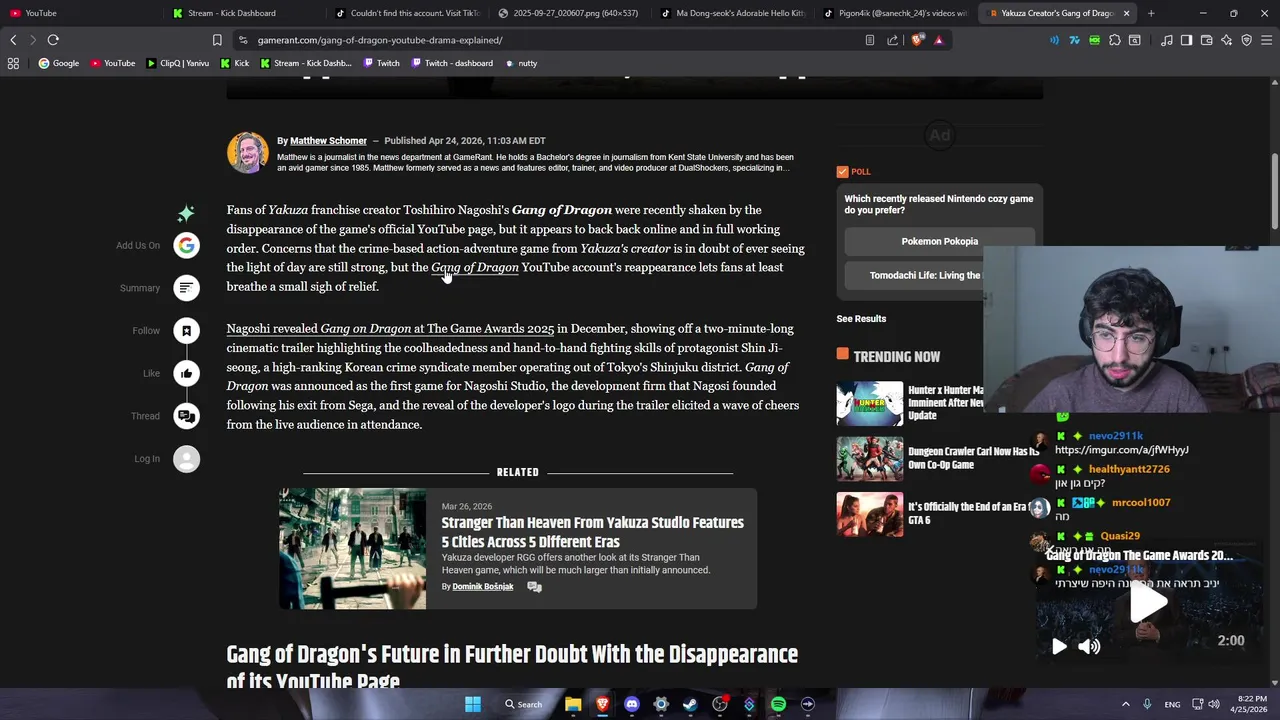This screenshot has width=1280, height=720.
Task: Show hidden system tray icons chevron
Action: pyautogui.click(x=1125, y=704)
